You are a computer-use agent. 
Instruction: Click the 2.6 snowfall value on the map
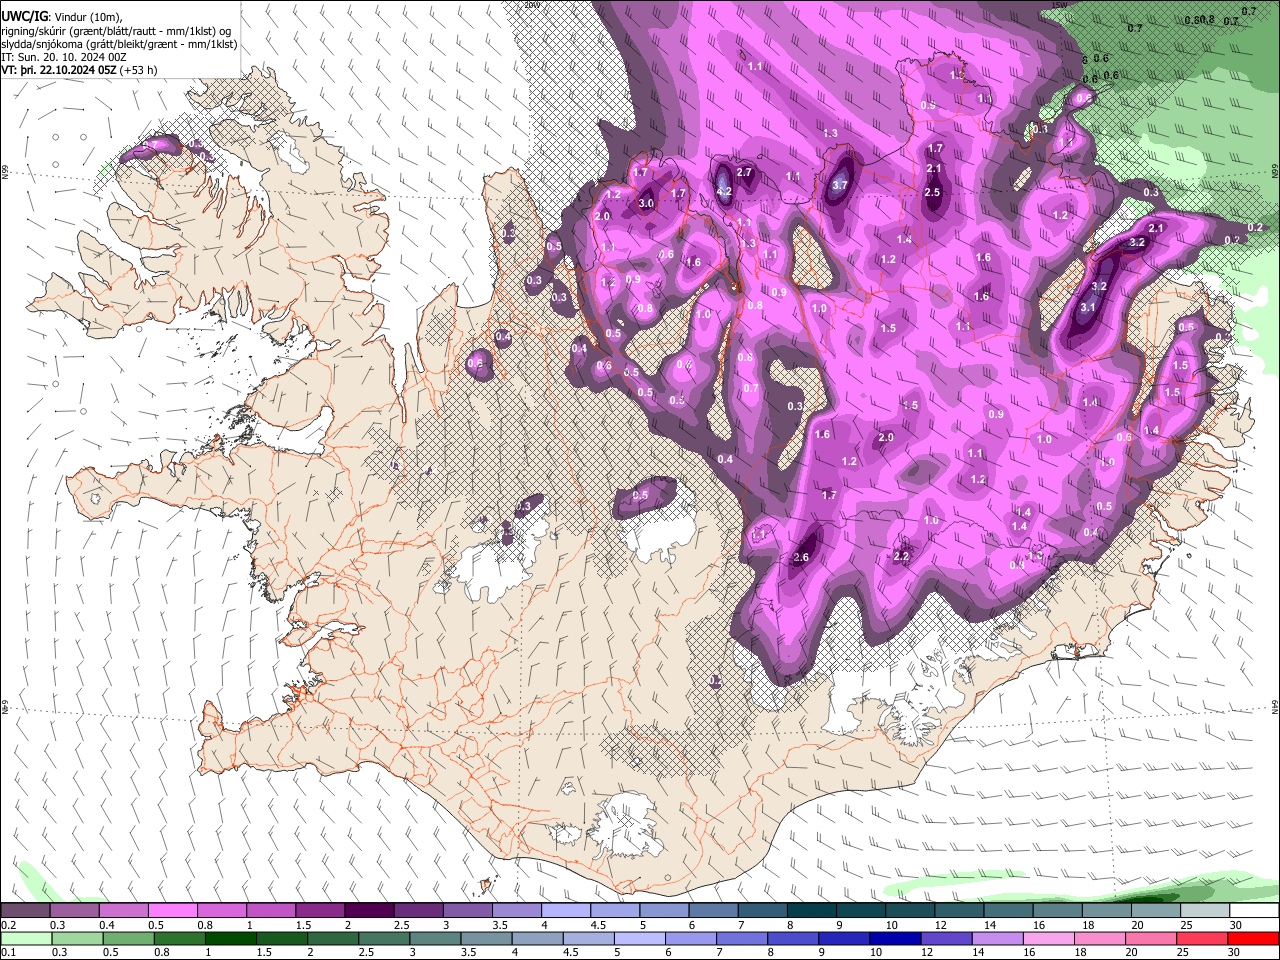pos(800,557)
